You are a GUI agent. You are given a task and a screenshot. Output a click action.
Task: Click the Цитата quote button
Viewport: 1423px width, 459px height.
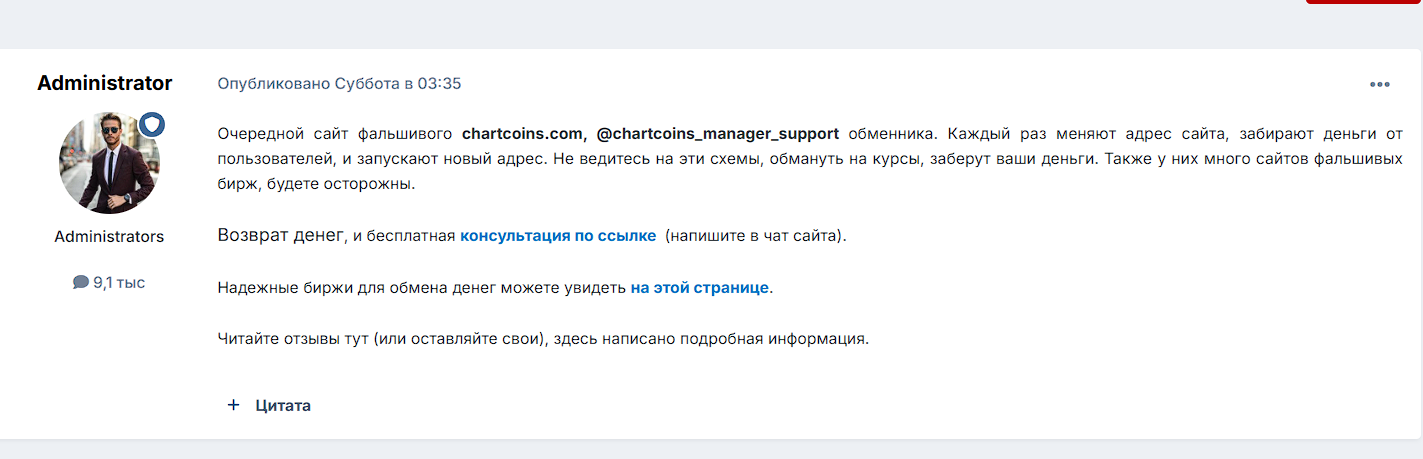pos(269,405)
